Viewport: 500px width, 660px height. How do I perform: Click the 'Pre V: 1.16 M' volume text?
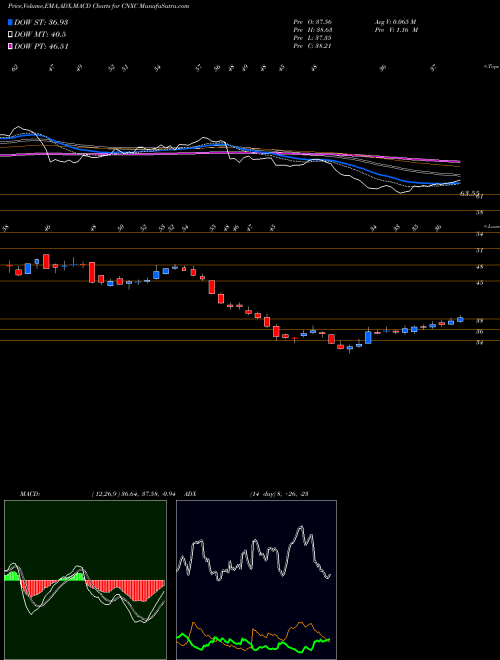(x=396, y=30)
